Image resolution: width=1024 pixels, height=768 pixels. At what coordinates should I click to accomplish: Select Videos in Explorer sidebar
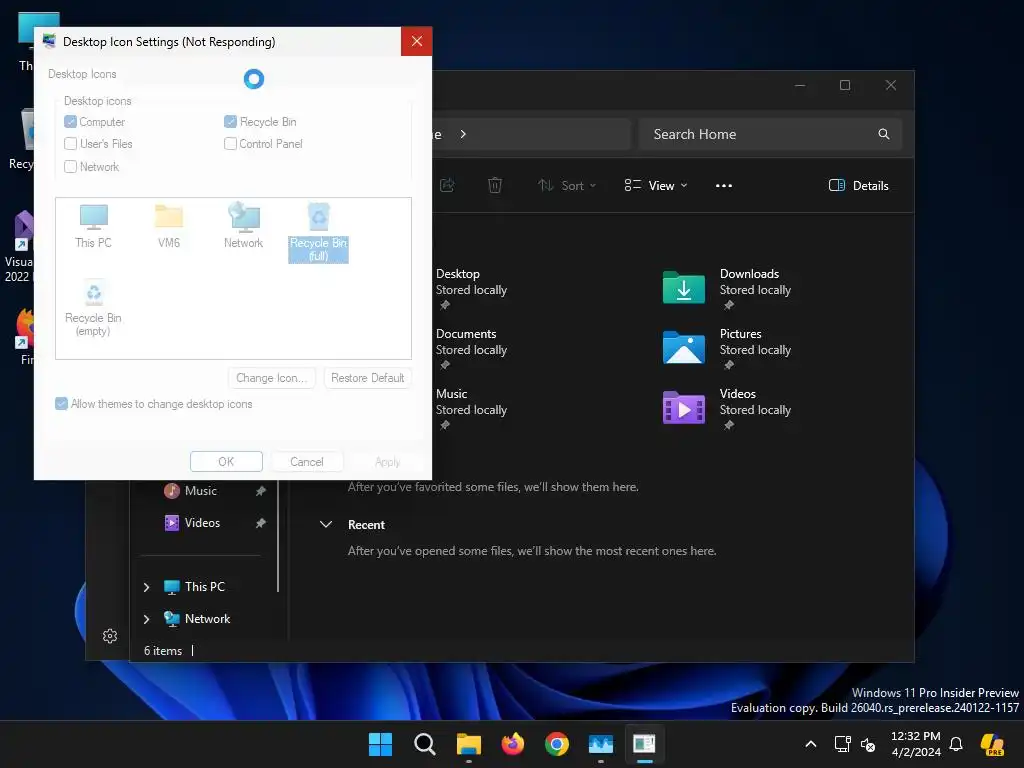[x=202, y=522]
